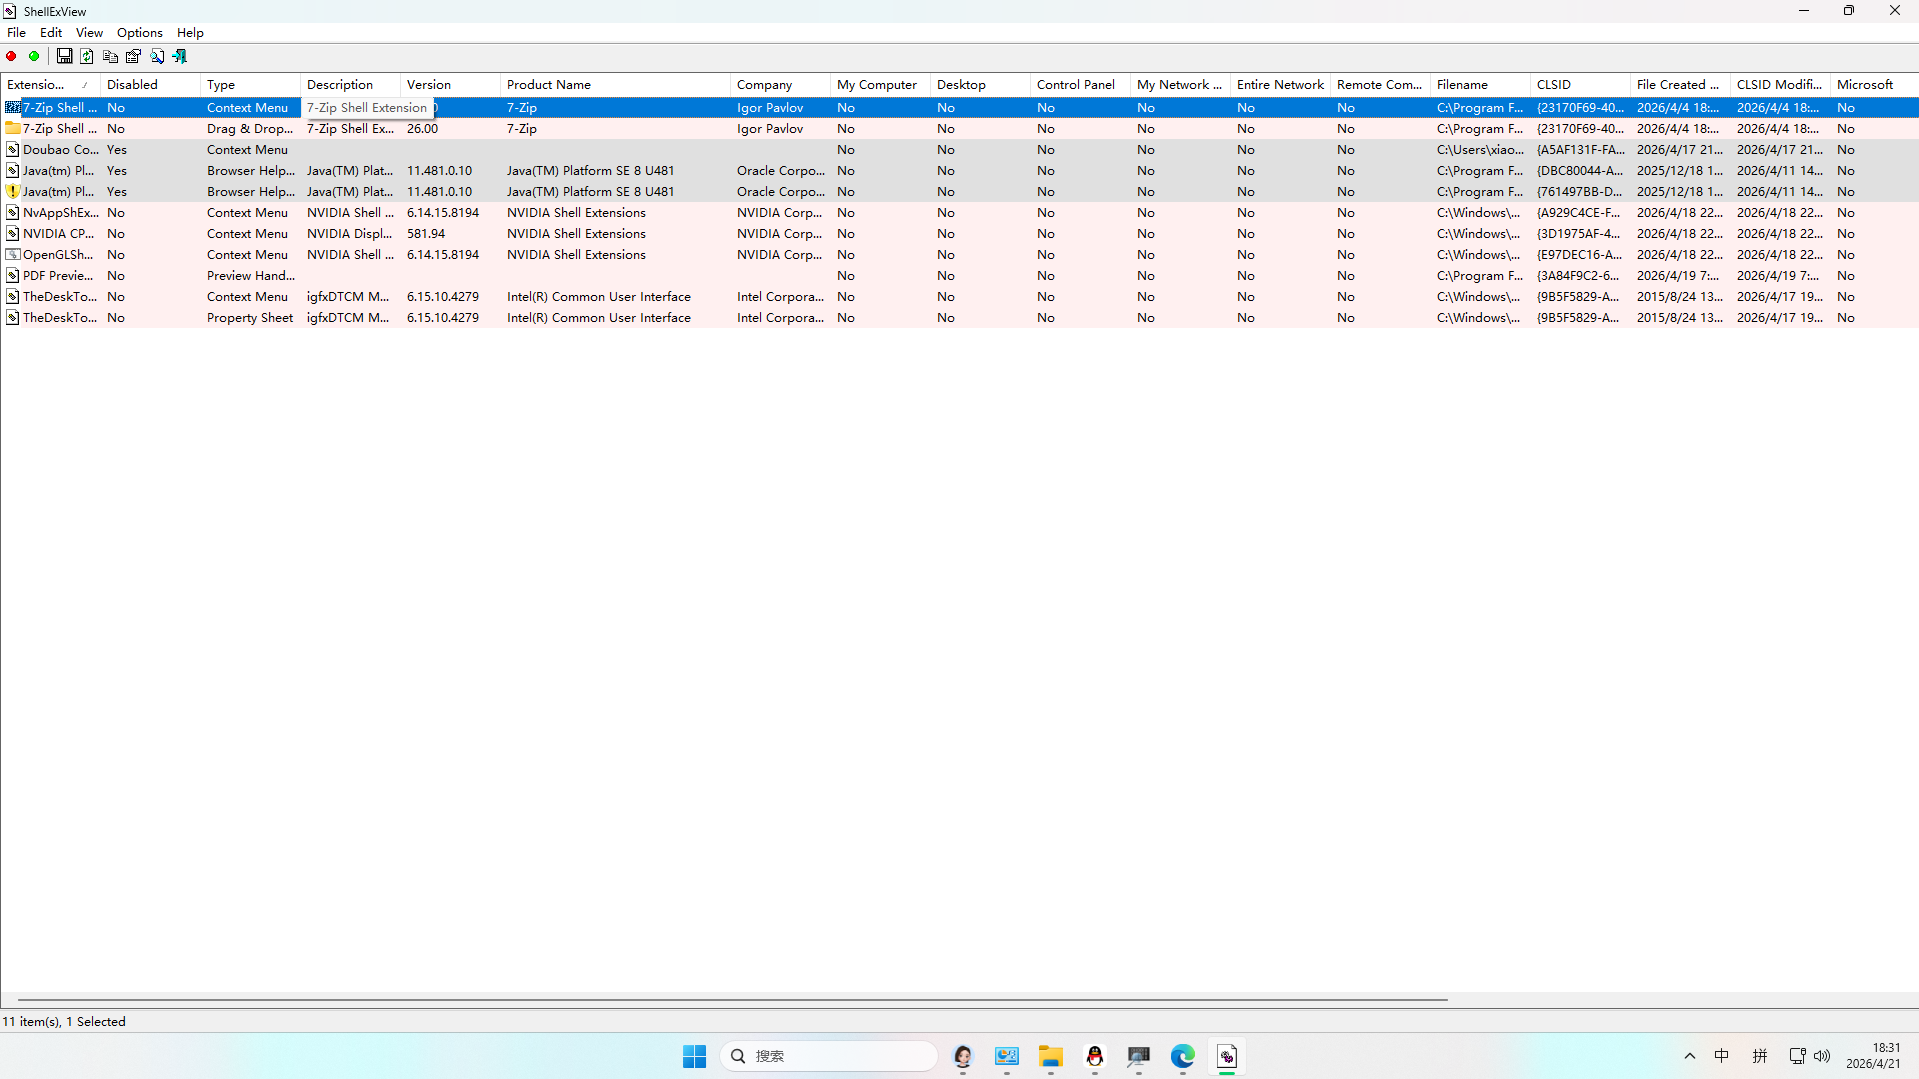This screenshot has height=1079, width=1919.
Task: Click the Refresh toolbar icon
Action: click(x=87, y=57)
